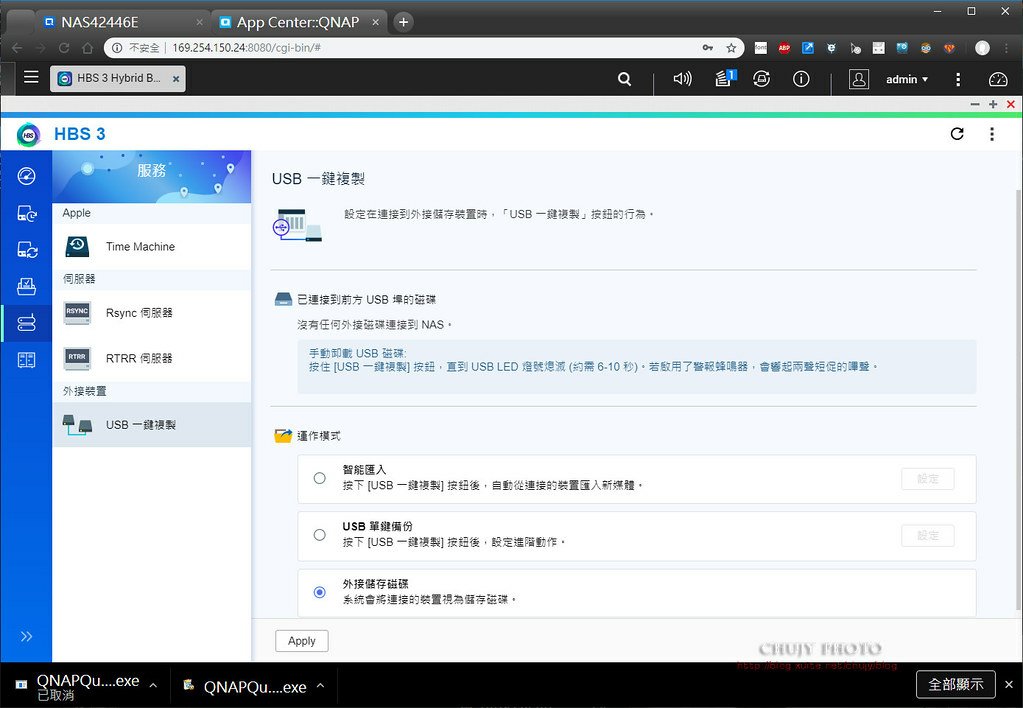The height and width of the screenshot is (708, 1023).
Task: Open the jobs sidebar icon
Action: [x=26, y=286]
